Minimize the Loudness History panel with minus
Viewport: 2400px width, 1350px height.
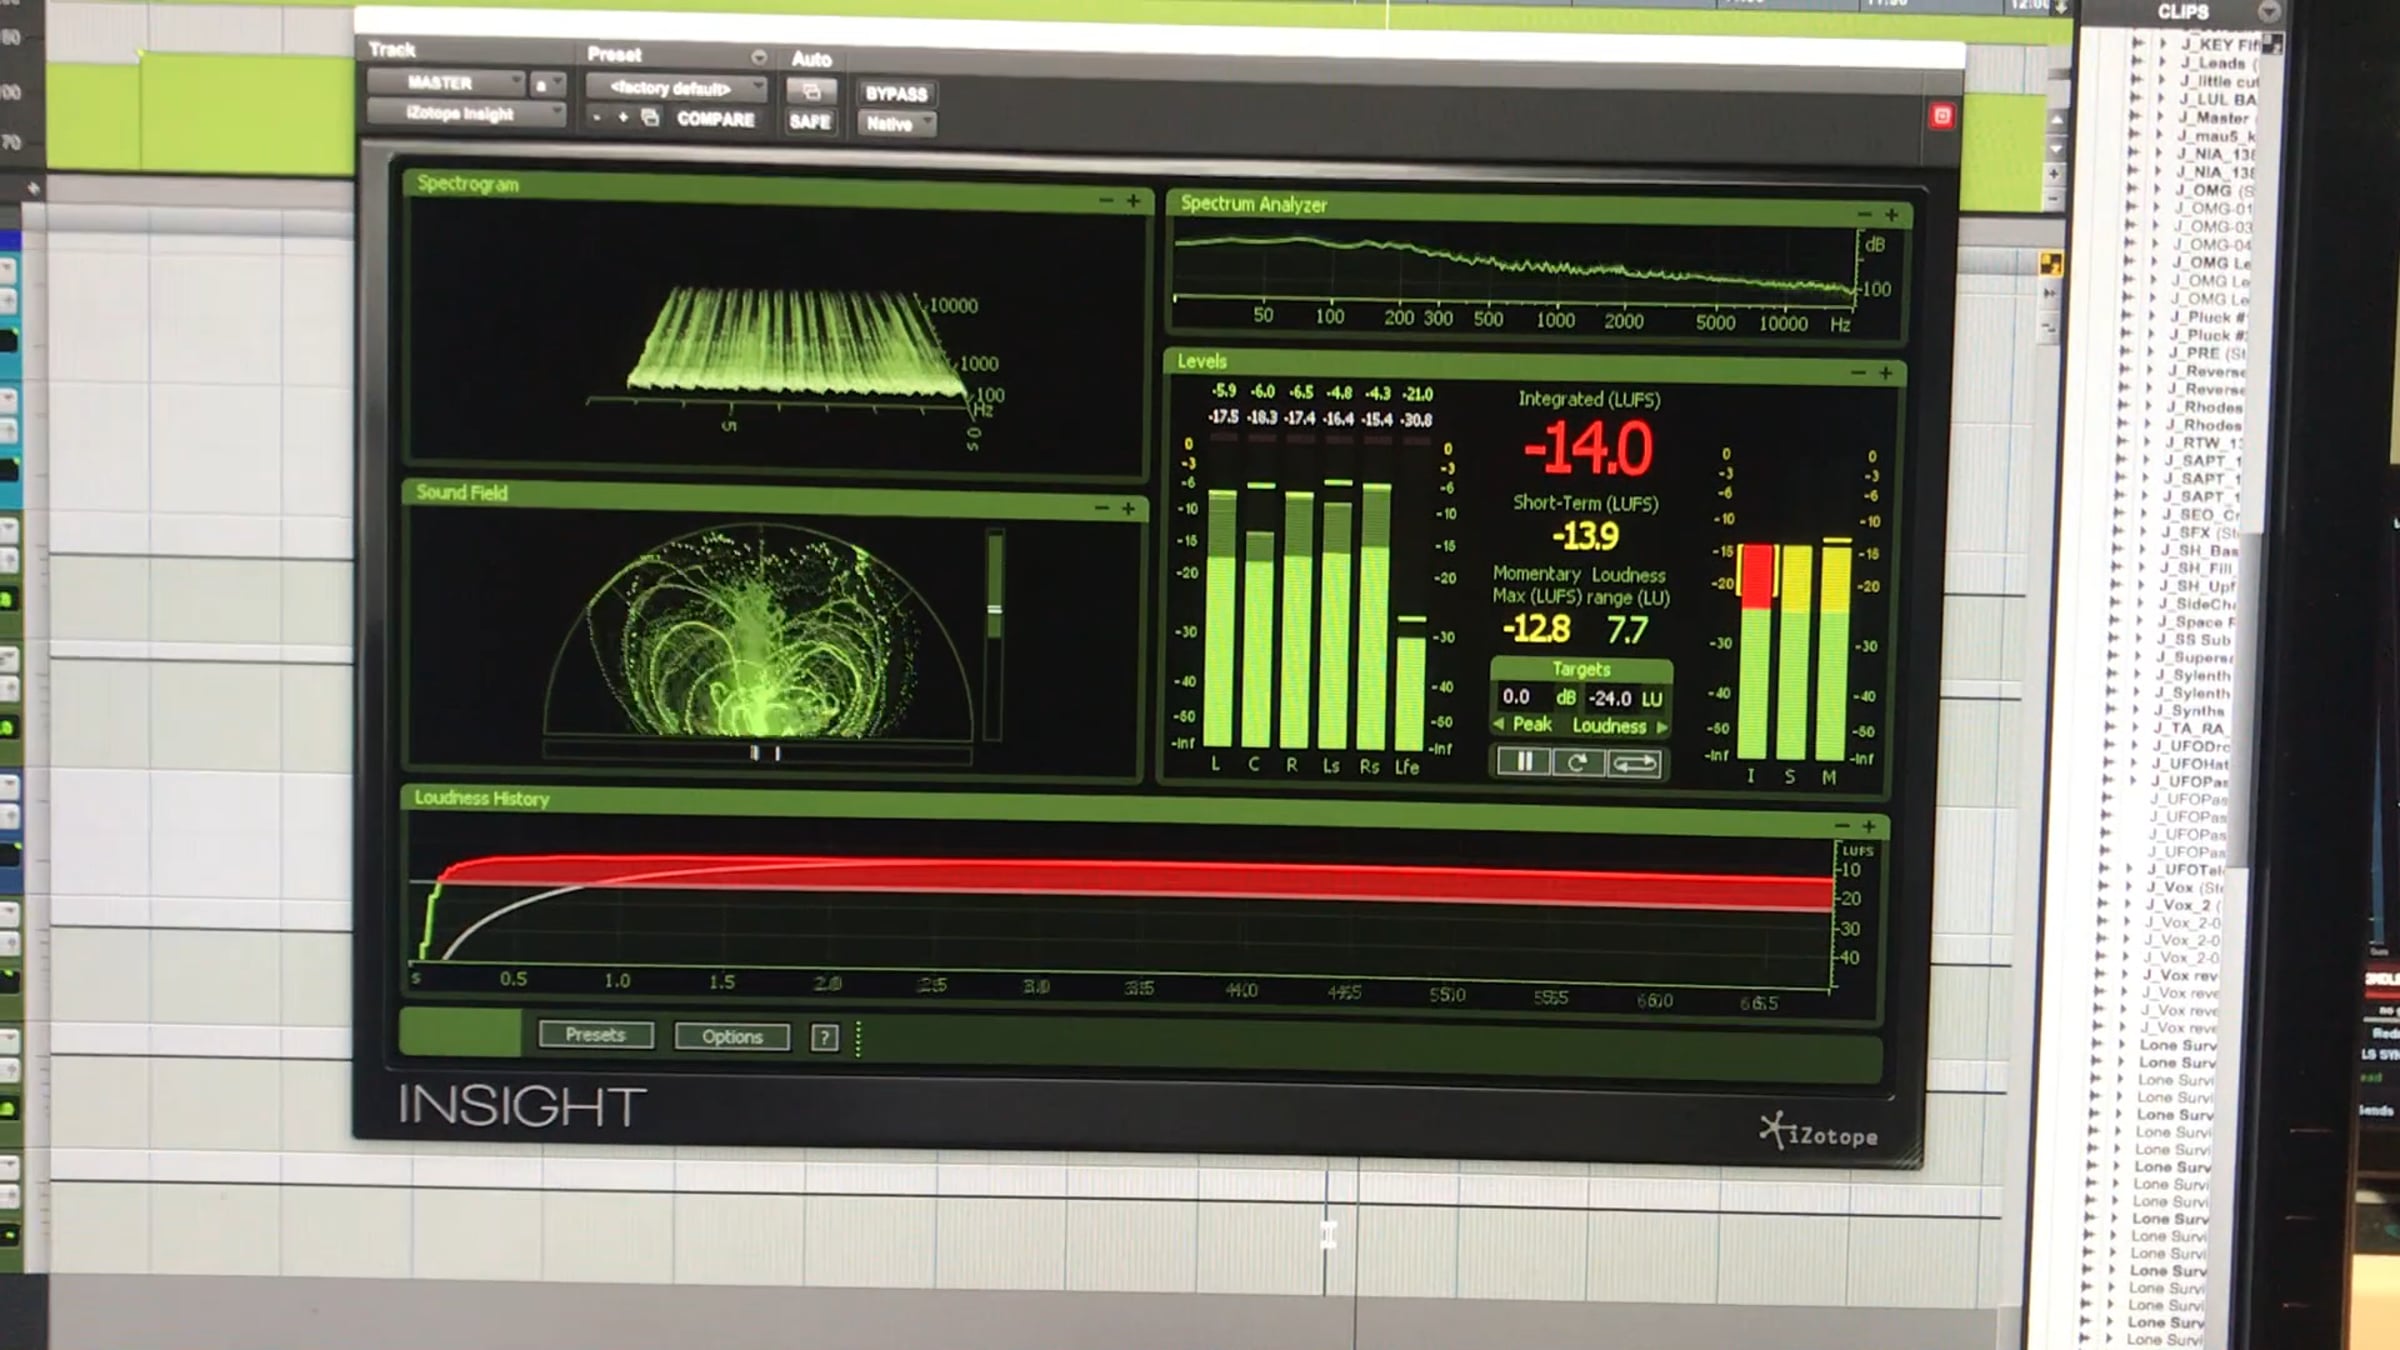(1842, 826)
